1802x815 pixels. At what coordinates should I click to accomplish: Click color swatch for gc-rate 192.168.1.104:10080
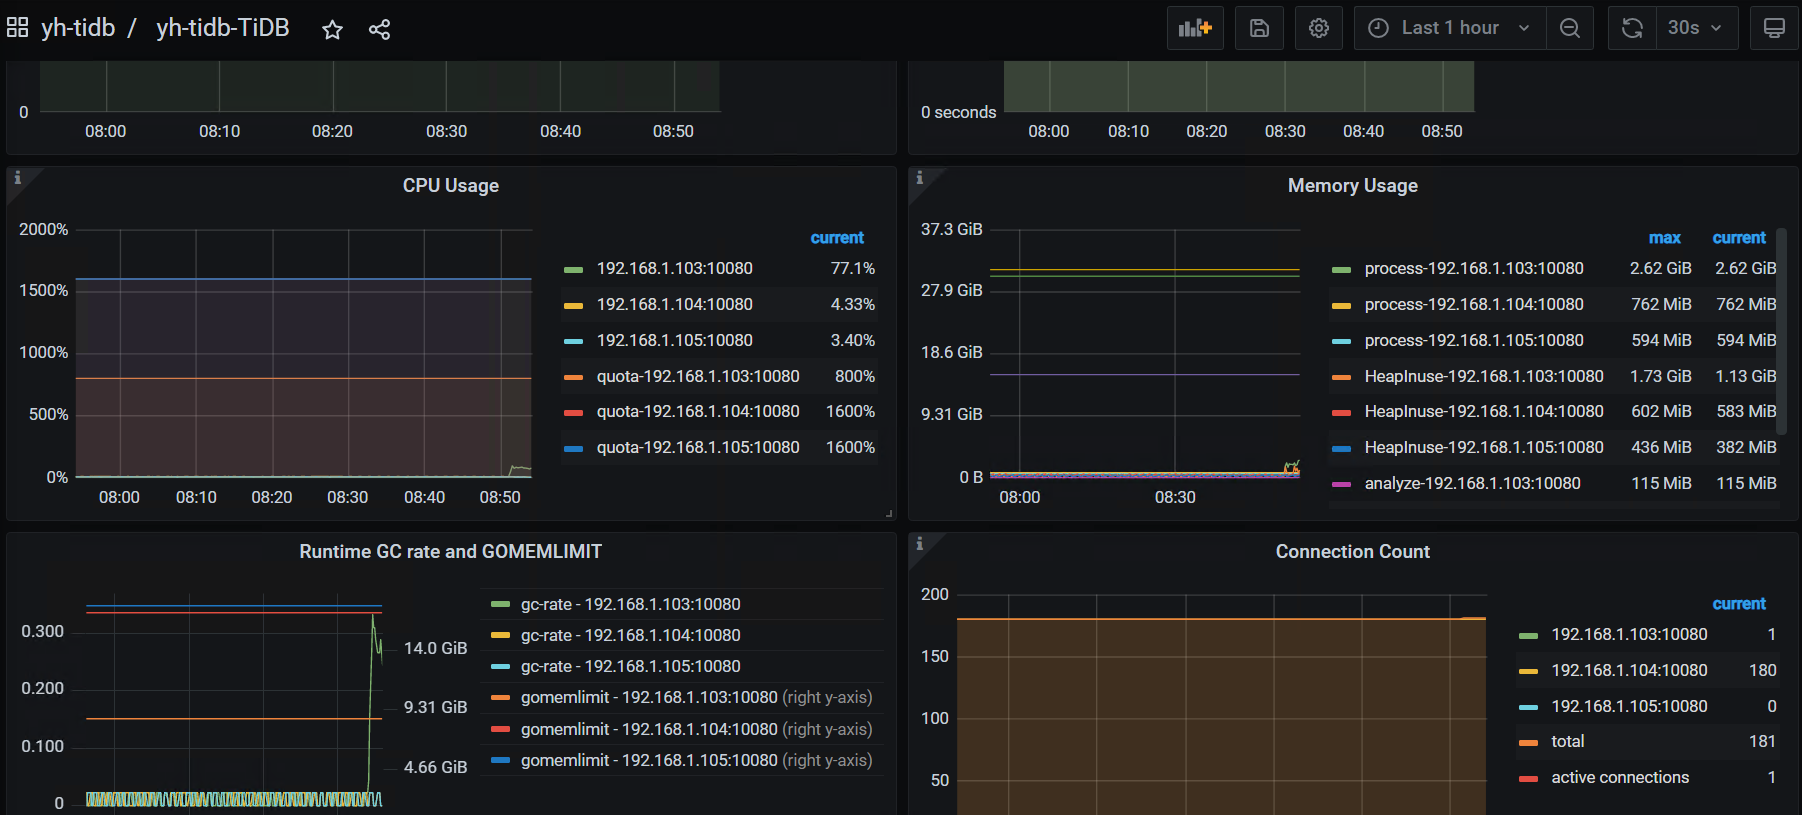click(501, 636)
